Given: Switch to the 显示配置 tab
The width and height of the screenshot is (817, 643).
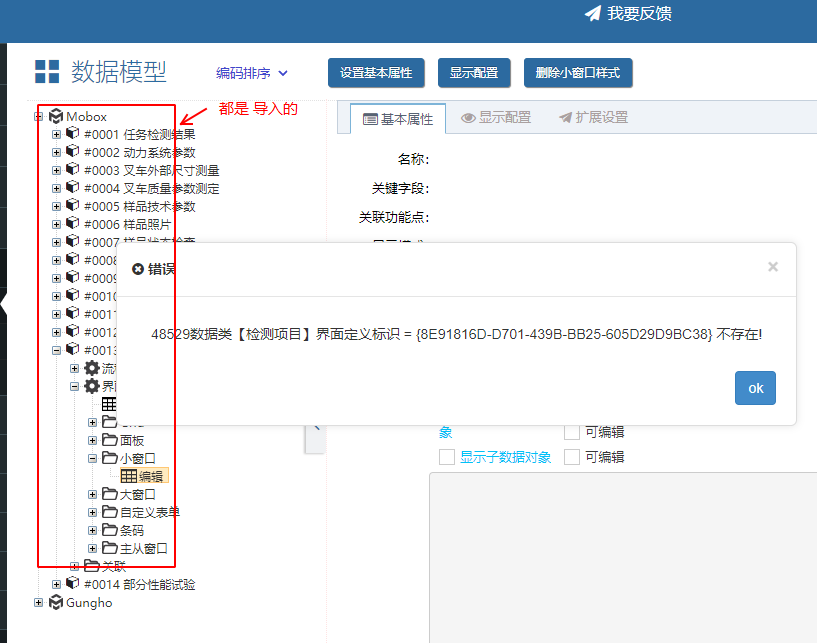Looking at the screenshot, I should [496, 118].
